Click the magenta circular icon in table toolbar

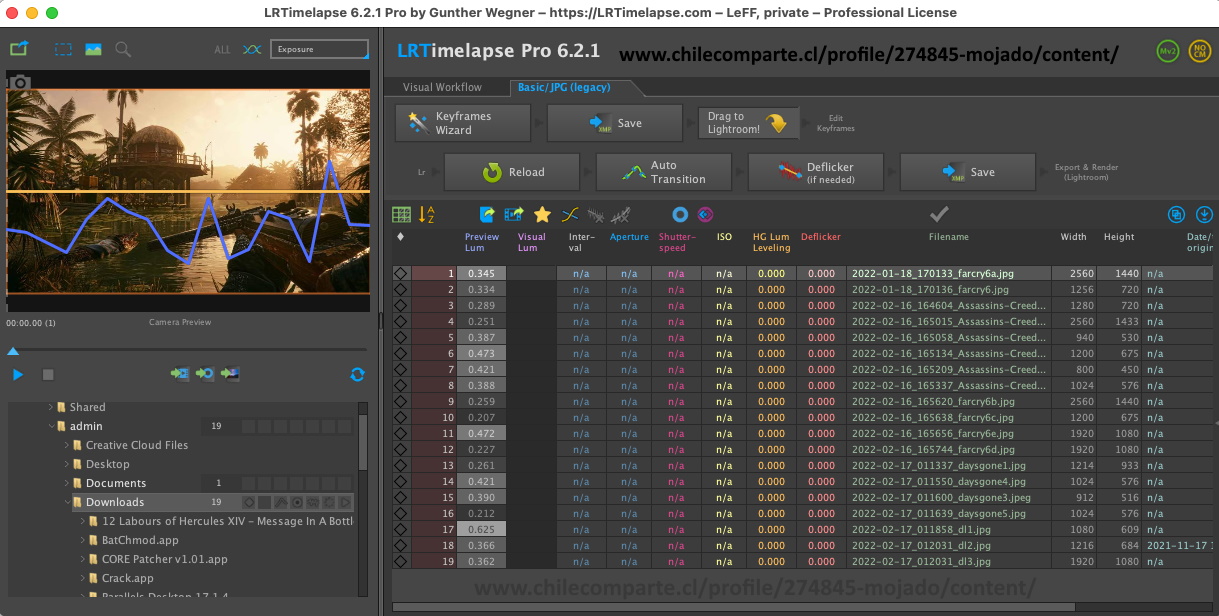tap(705, 214)
